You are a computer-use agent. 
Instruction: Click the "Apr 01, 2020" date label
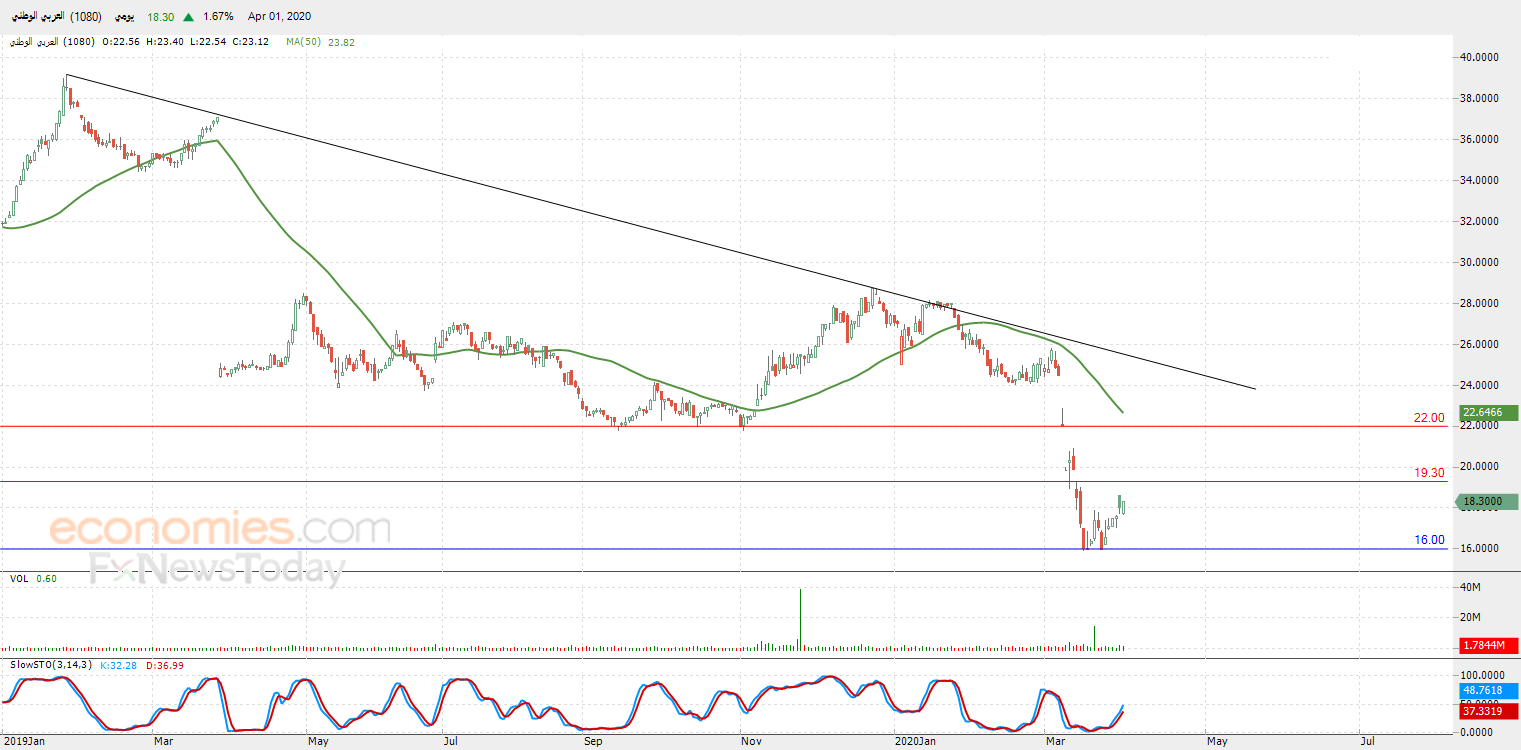[x=279, y=17]
